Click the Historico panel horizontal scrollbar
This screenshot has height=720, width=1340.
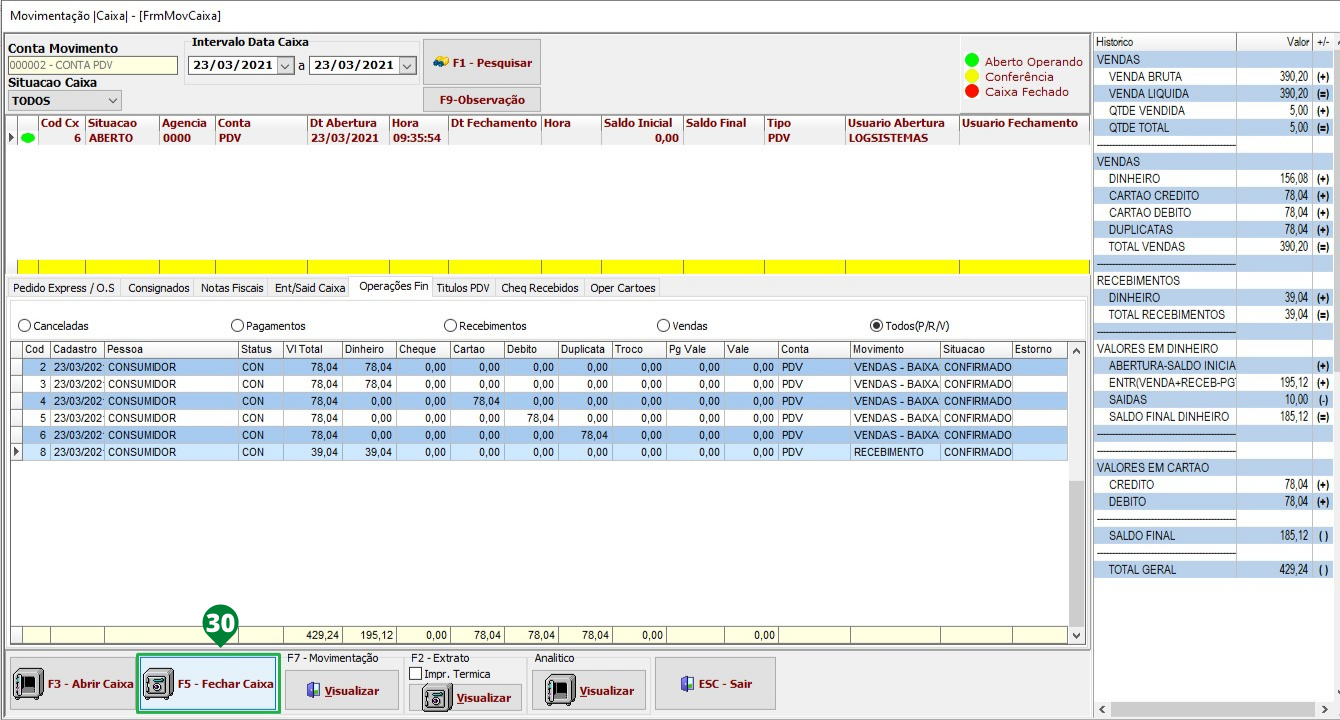coord(1214,709)
